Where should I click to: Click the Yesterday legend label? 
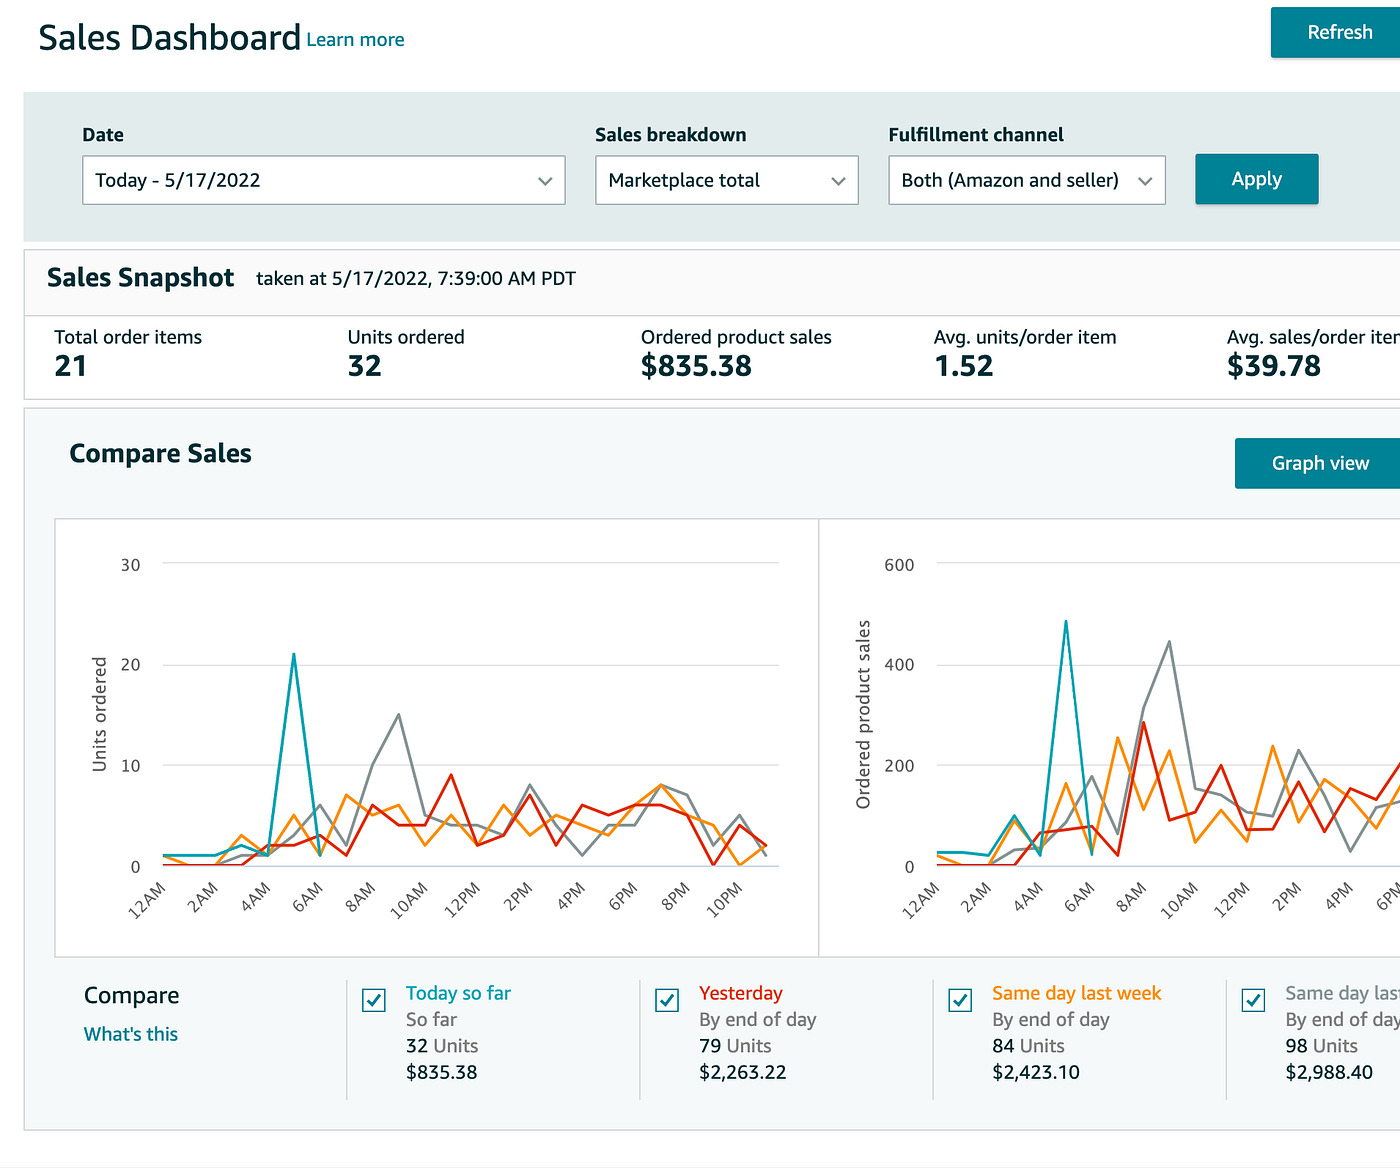[740, 993]
